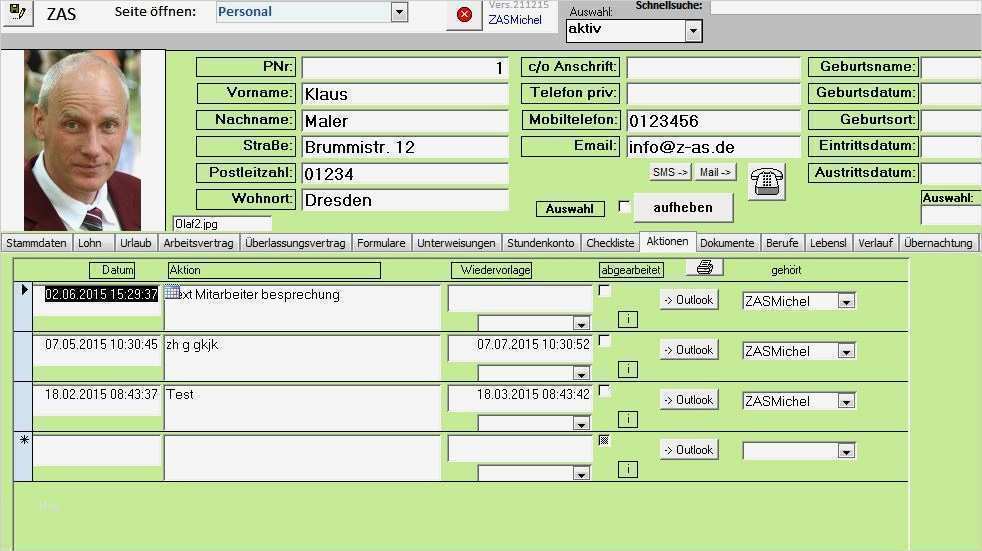
Task: Open the Überlassungsvertrag tab
Action: (x=295, y=243)
